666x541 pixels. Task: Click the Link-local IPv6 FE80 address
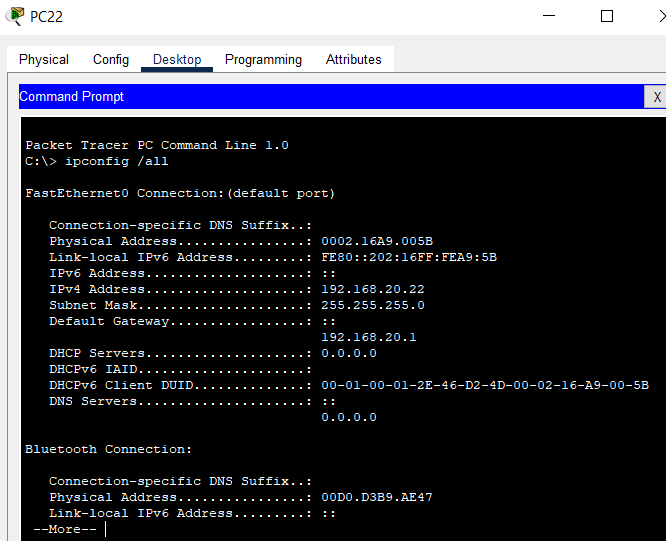(x=409, y=257)
